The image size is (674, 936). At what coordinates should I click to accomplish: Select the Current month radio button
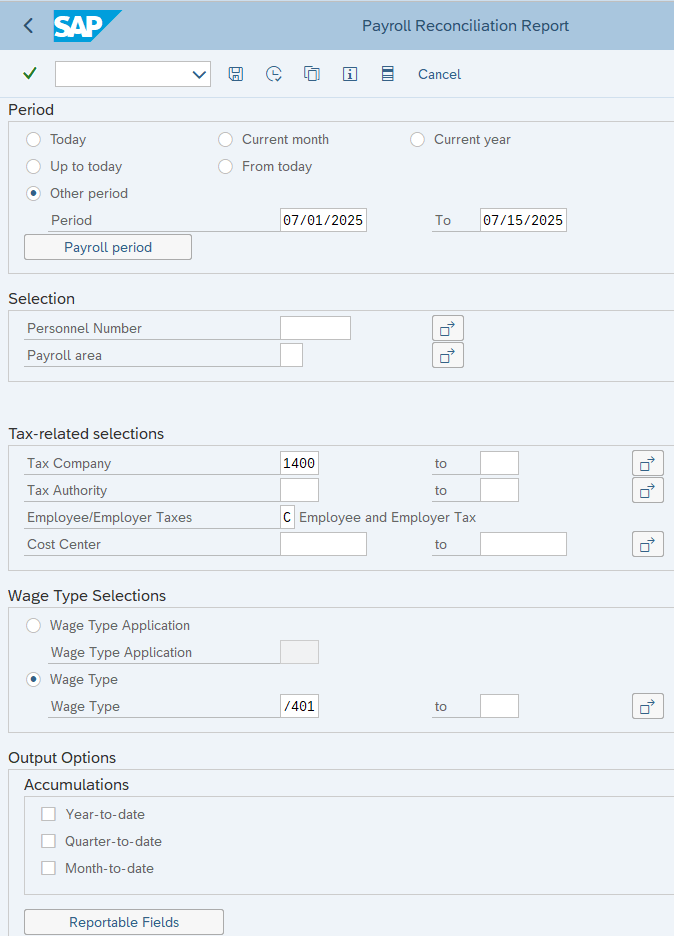click(x=225, y=140)
